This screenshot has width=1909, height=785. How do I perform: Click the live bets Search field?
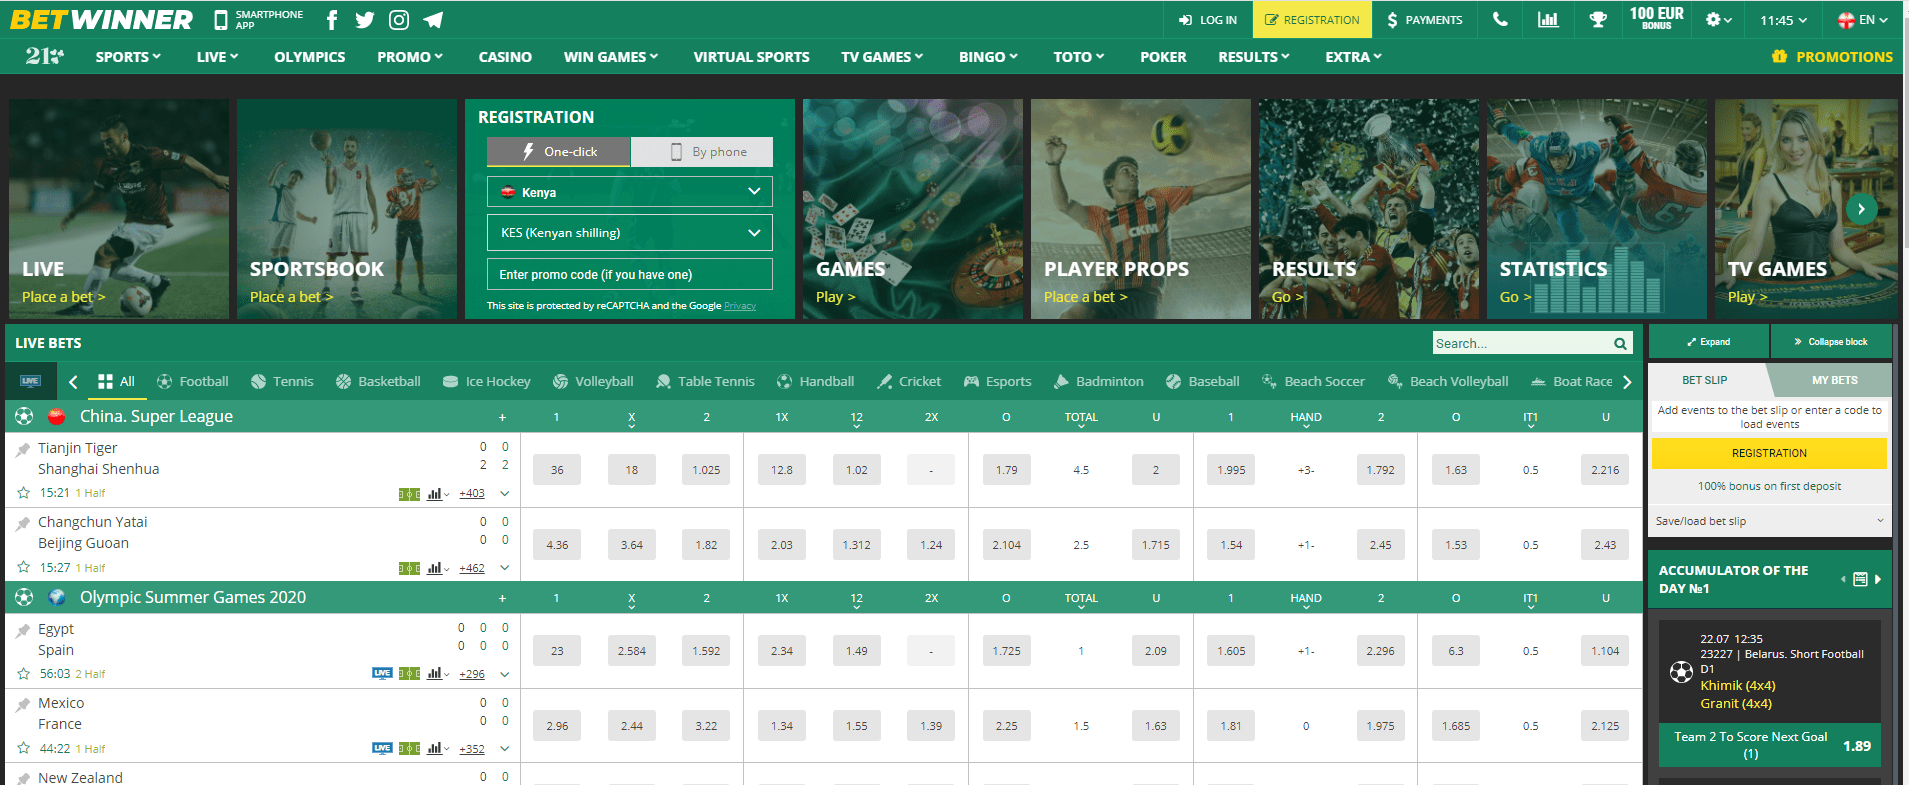pos(1520,343)
